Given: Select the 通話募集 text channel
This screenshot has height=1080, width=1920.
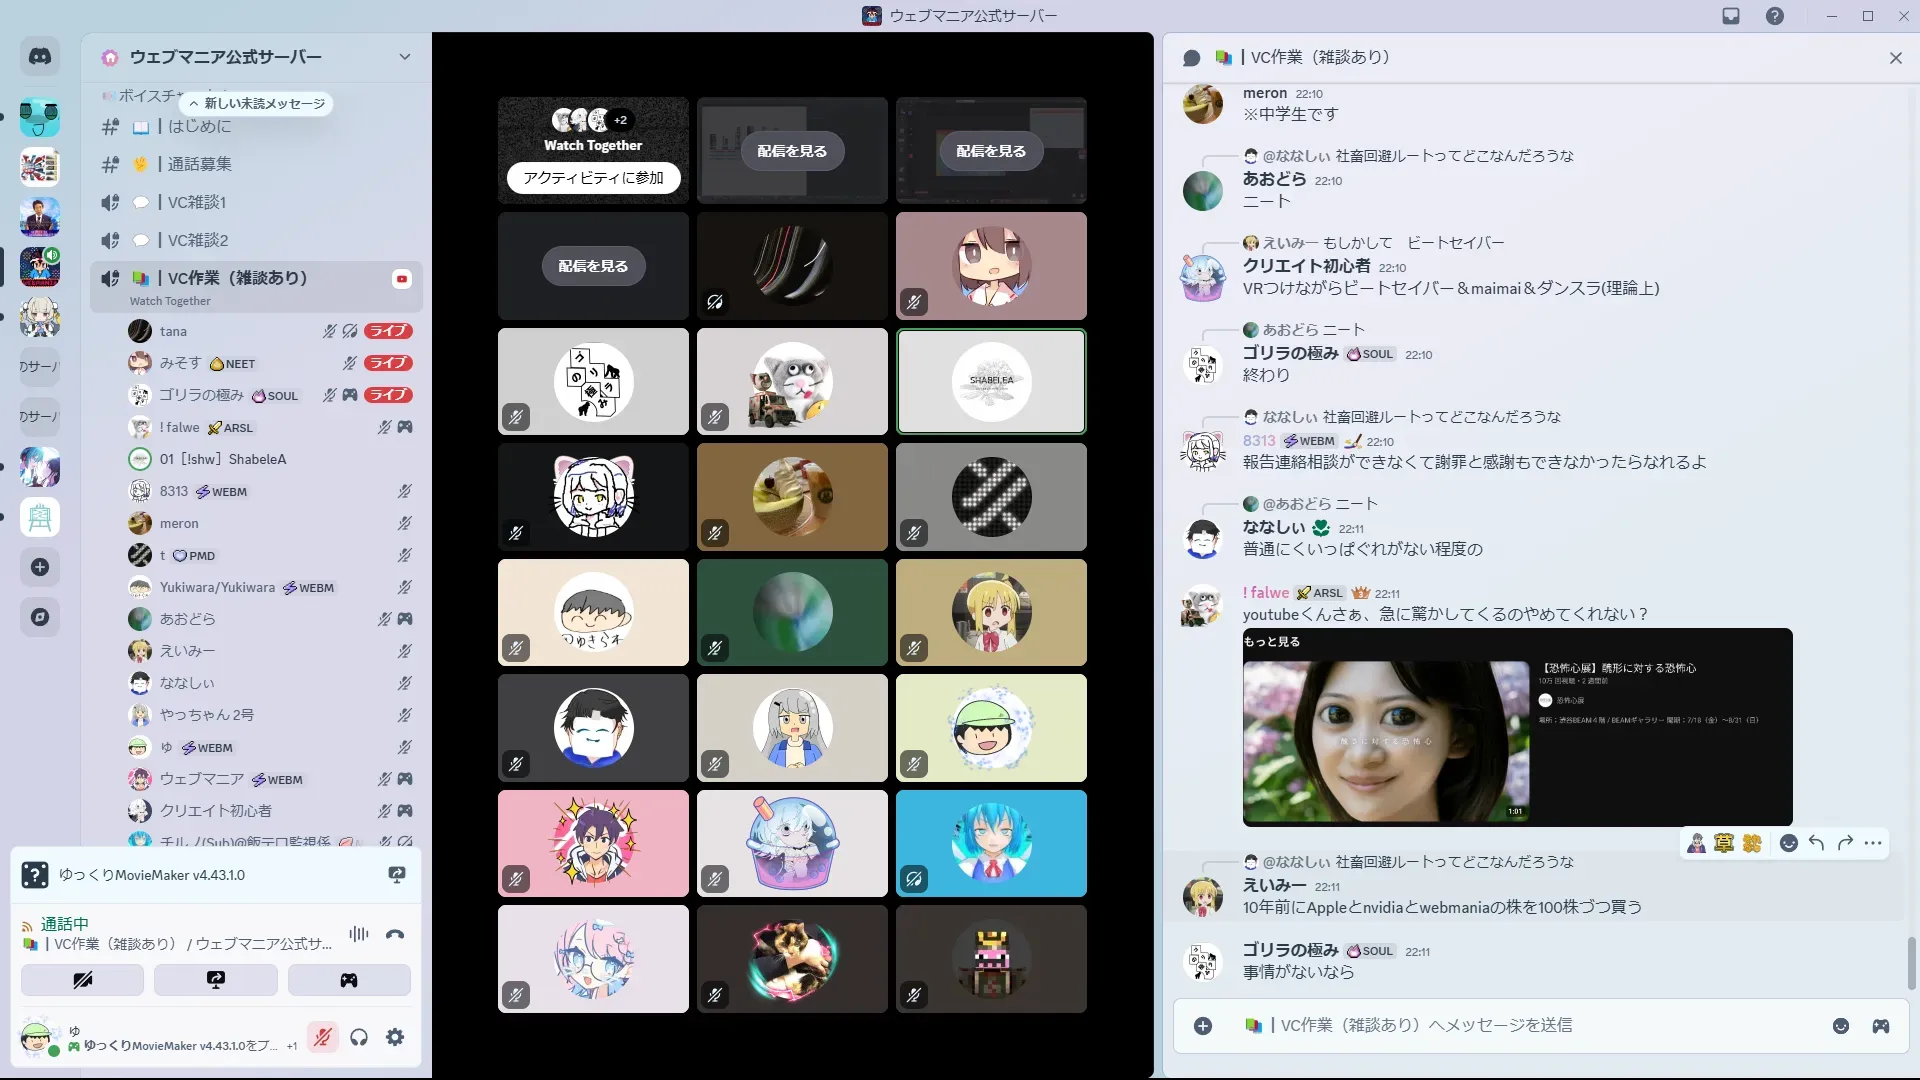Looking at the screenshot, I should coord(199,164).
